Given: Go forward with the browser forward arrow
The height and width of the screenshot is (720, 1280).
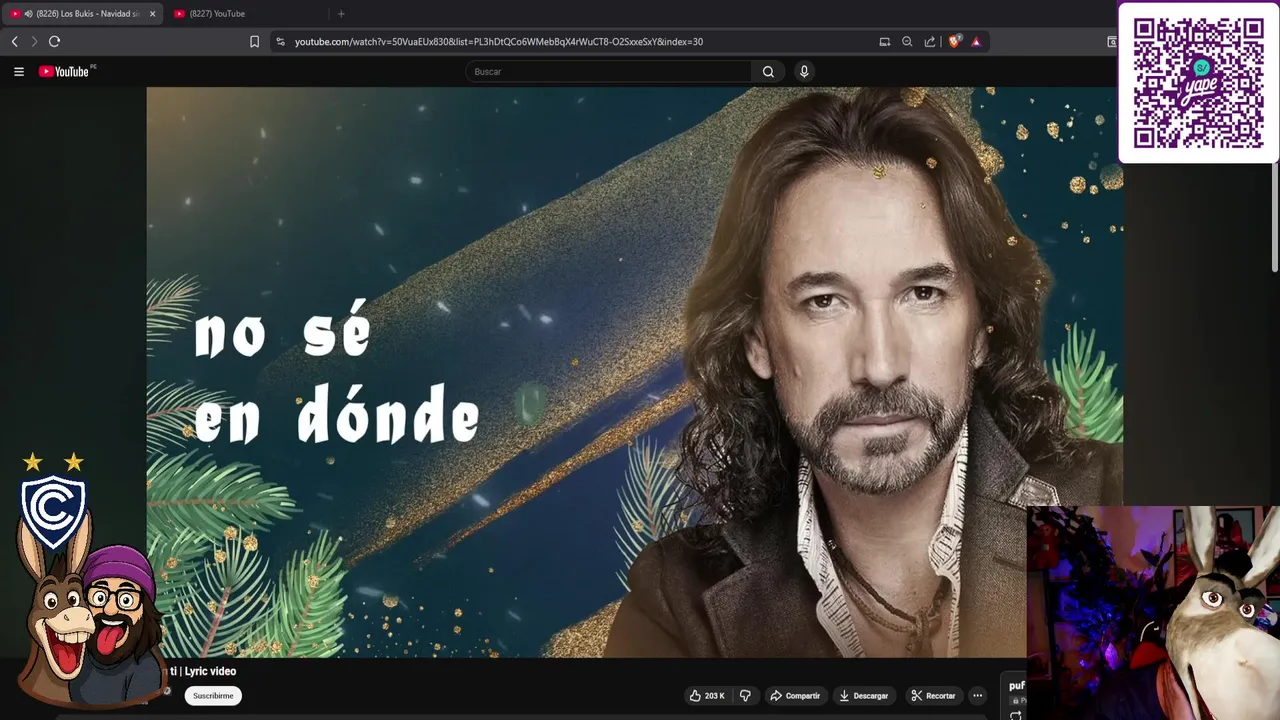Looking at the screenshot, I should click(x=34, y=41).
